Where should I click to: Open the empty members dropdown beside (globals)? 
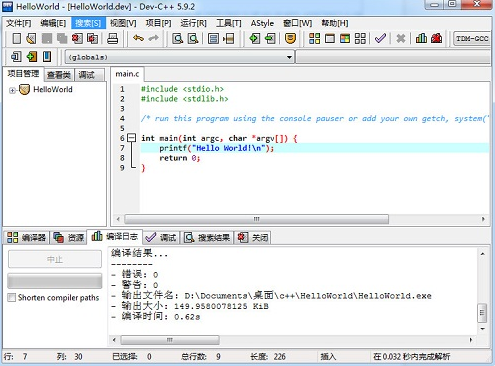click(x=393, y=57)
